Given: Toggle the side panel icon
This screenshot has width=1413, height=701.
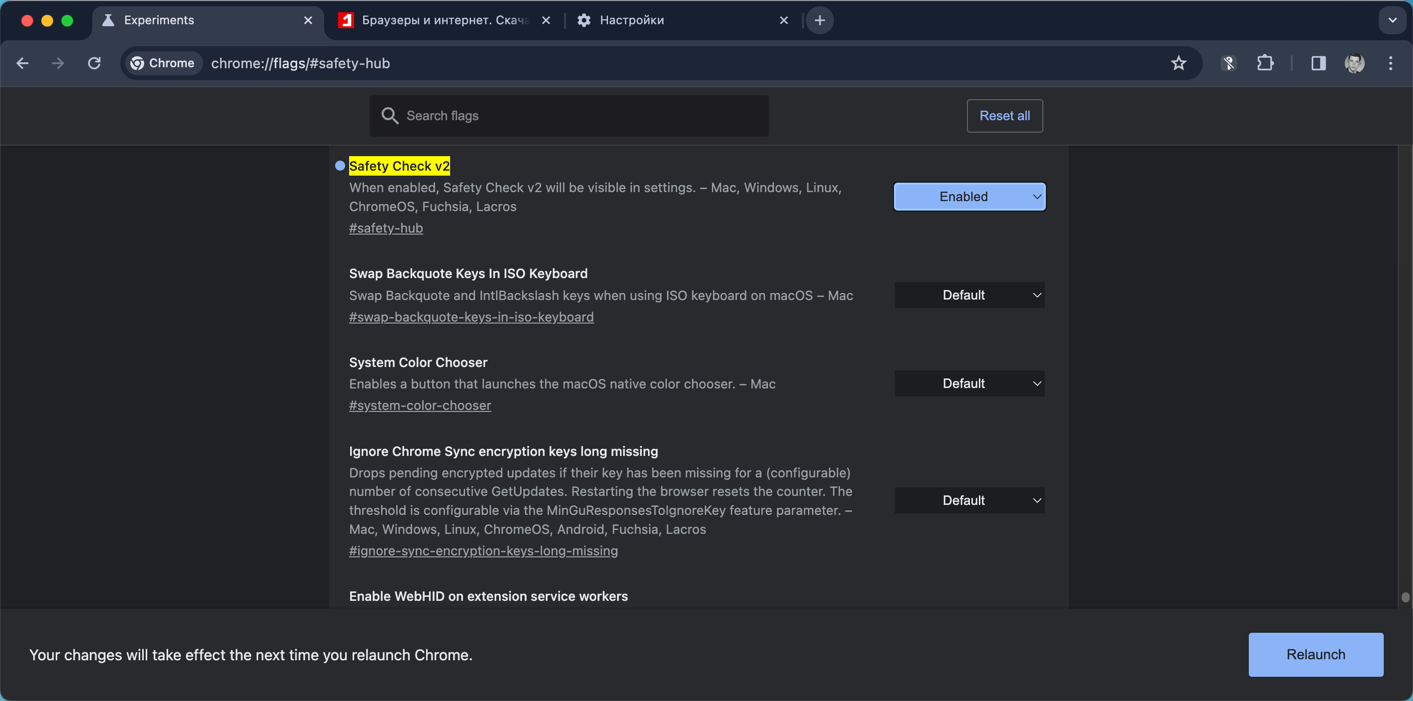Looking at the screenshot, I should coord(1318,63).
